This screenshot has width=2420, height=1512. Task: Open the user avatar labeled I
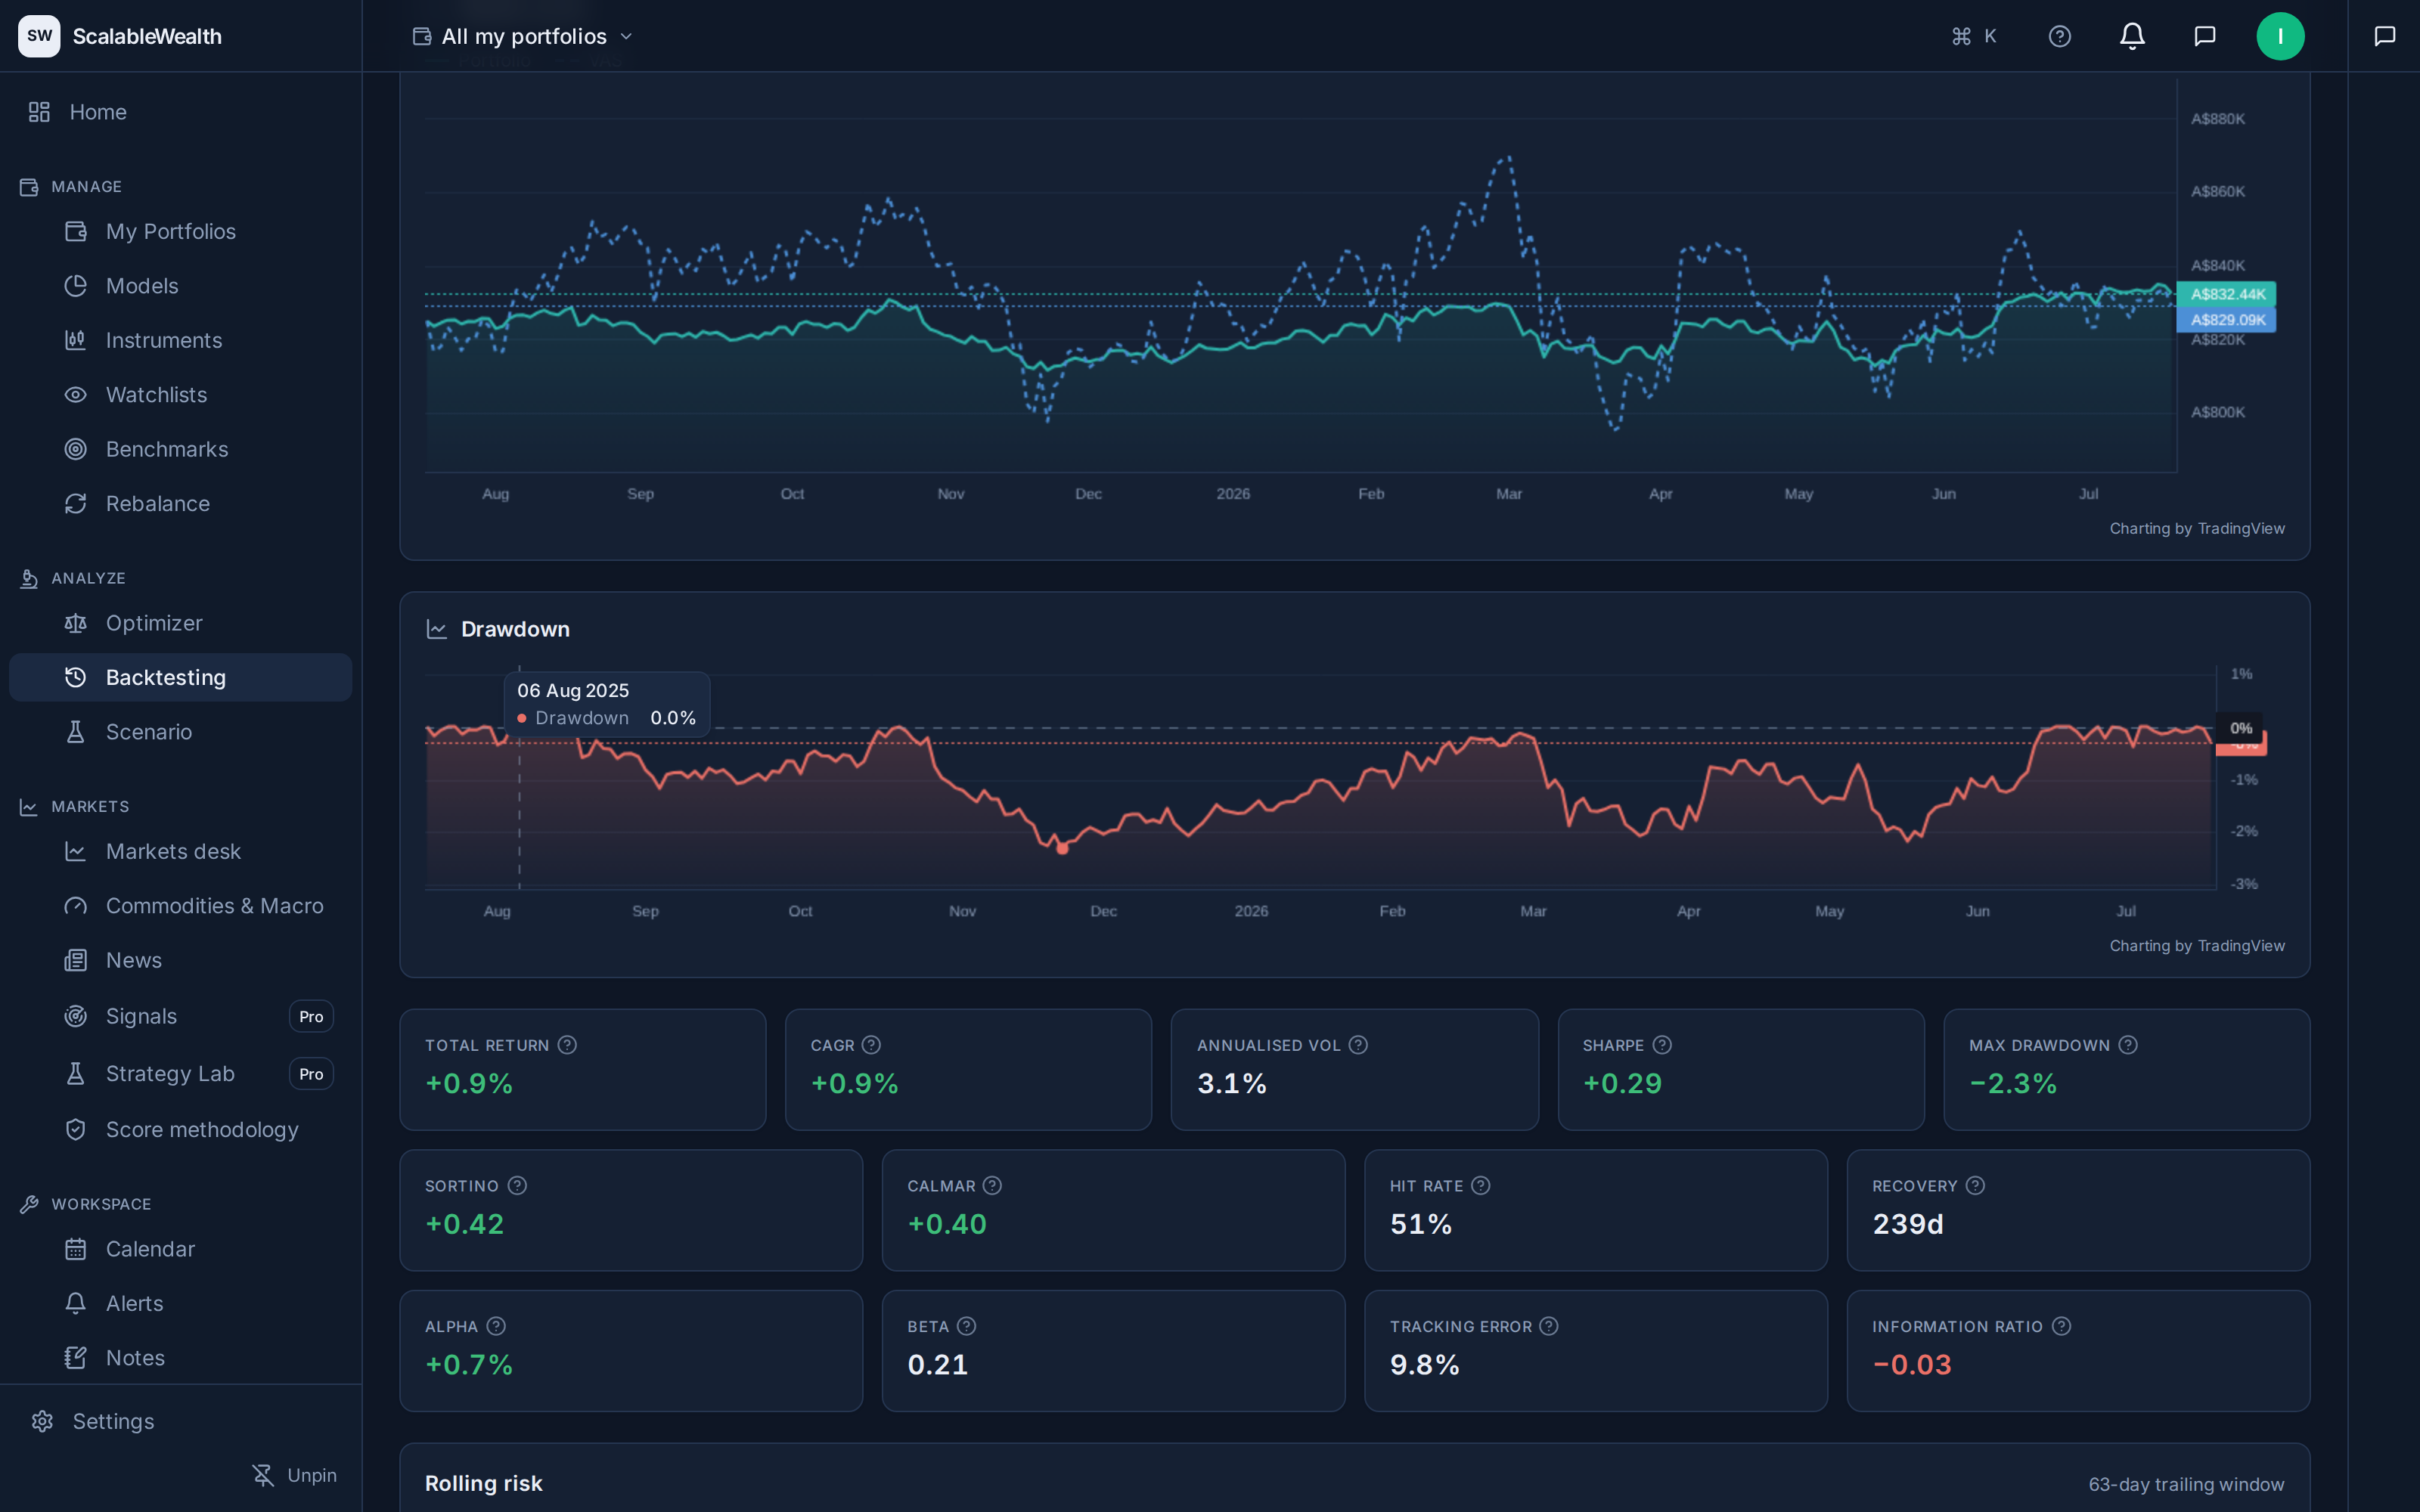tap(2280, 36)
